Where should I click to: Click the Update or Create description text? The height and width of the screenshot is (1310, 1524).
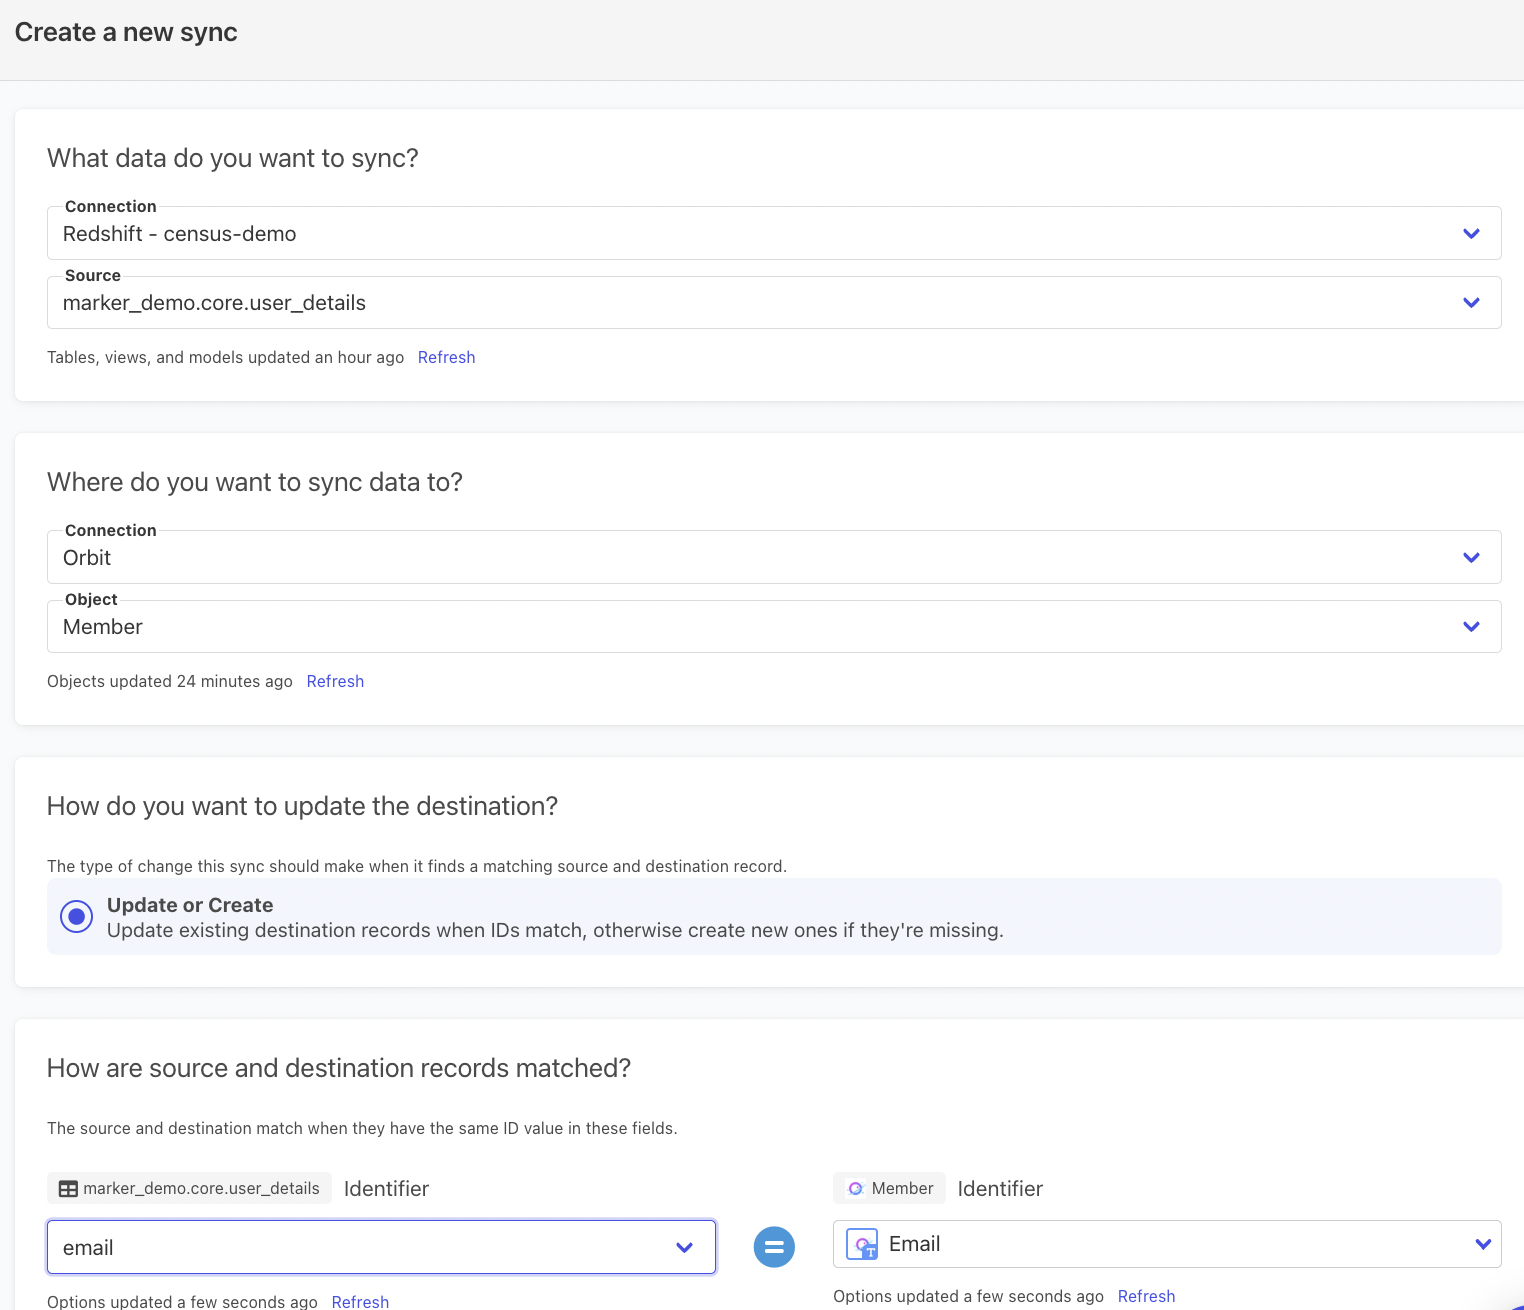(x=555, y=931)
